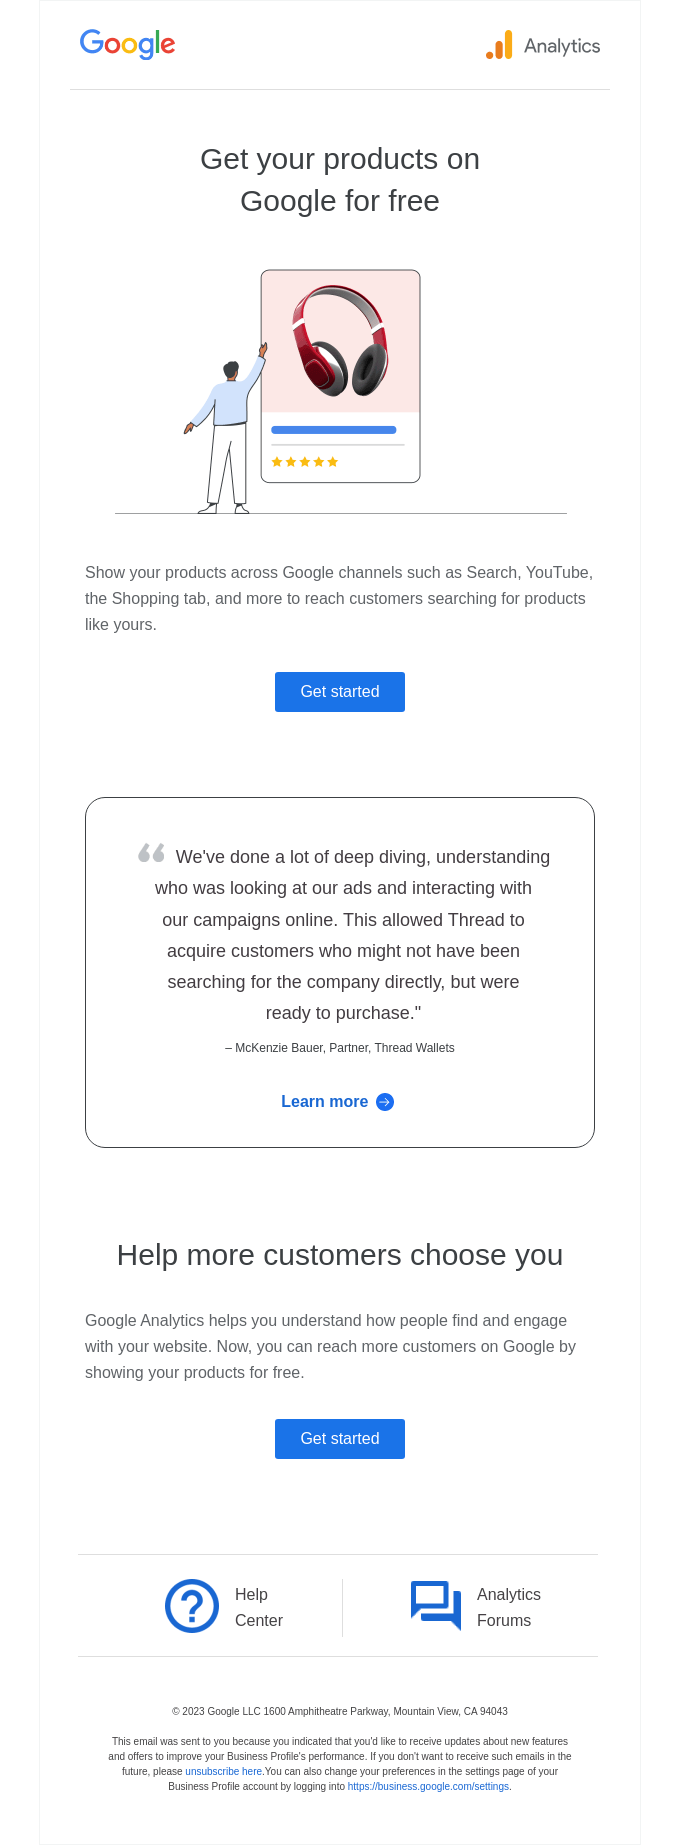Click the arrow icon beside Learn more

click(385, 1101)
